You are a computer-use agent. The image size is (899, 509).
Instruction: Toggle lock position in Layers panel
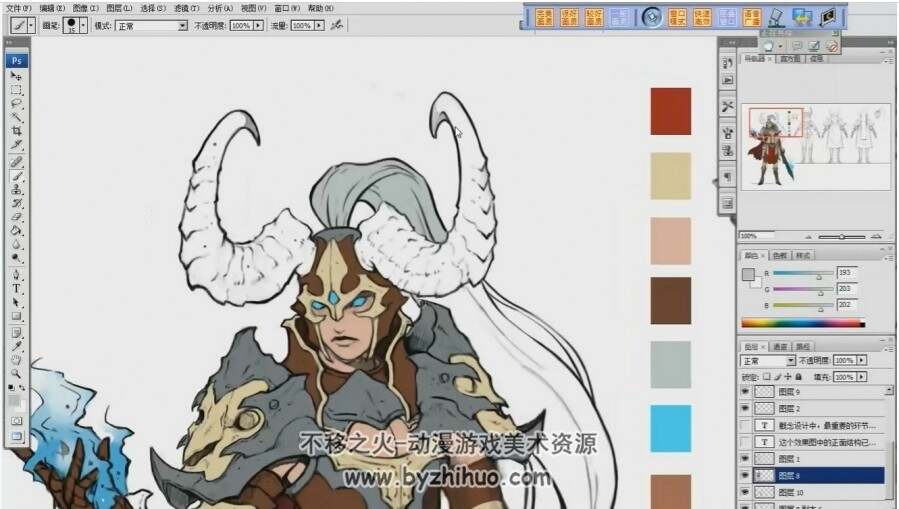tap(788, 377)
